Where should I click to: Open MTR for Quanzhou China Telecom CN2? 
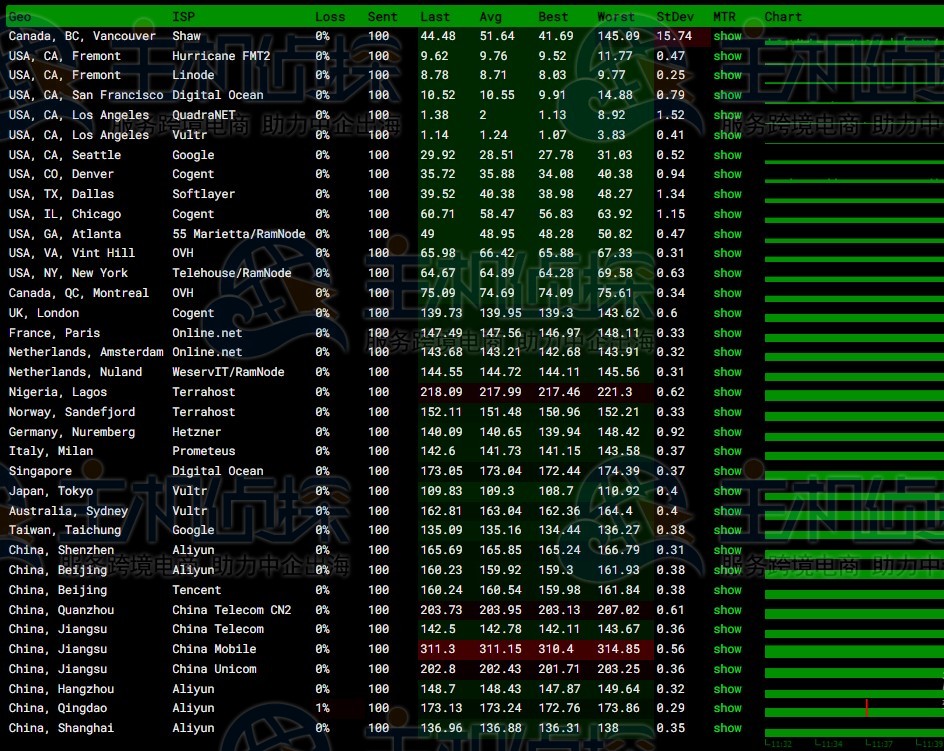click(x=727, y=610)
